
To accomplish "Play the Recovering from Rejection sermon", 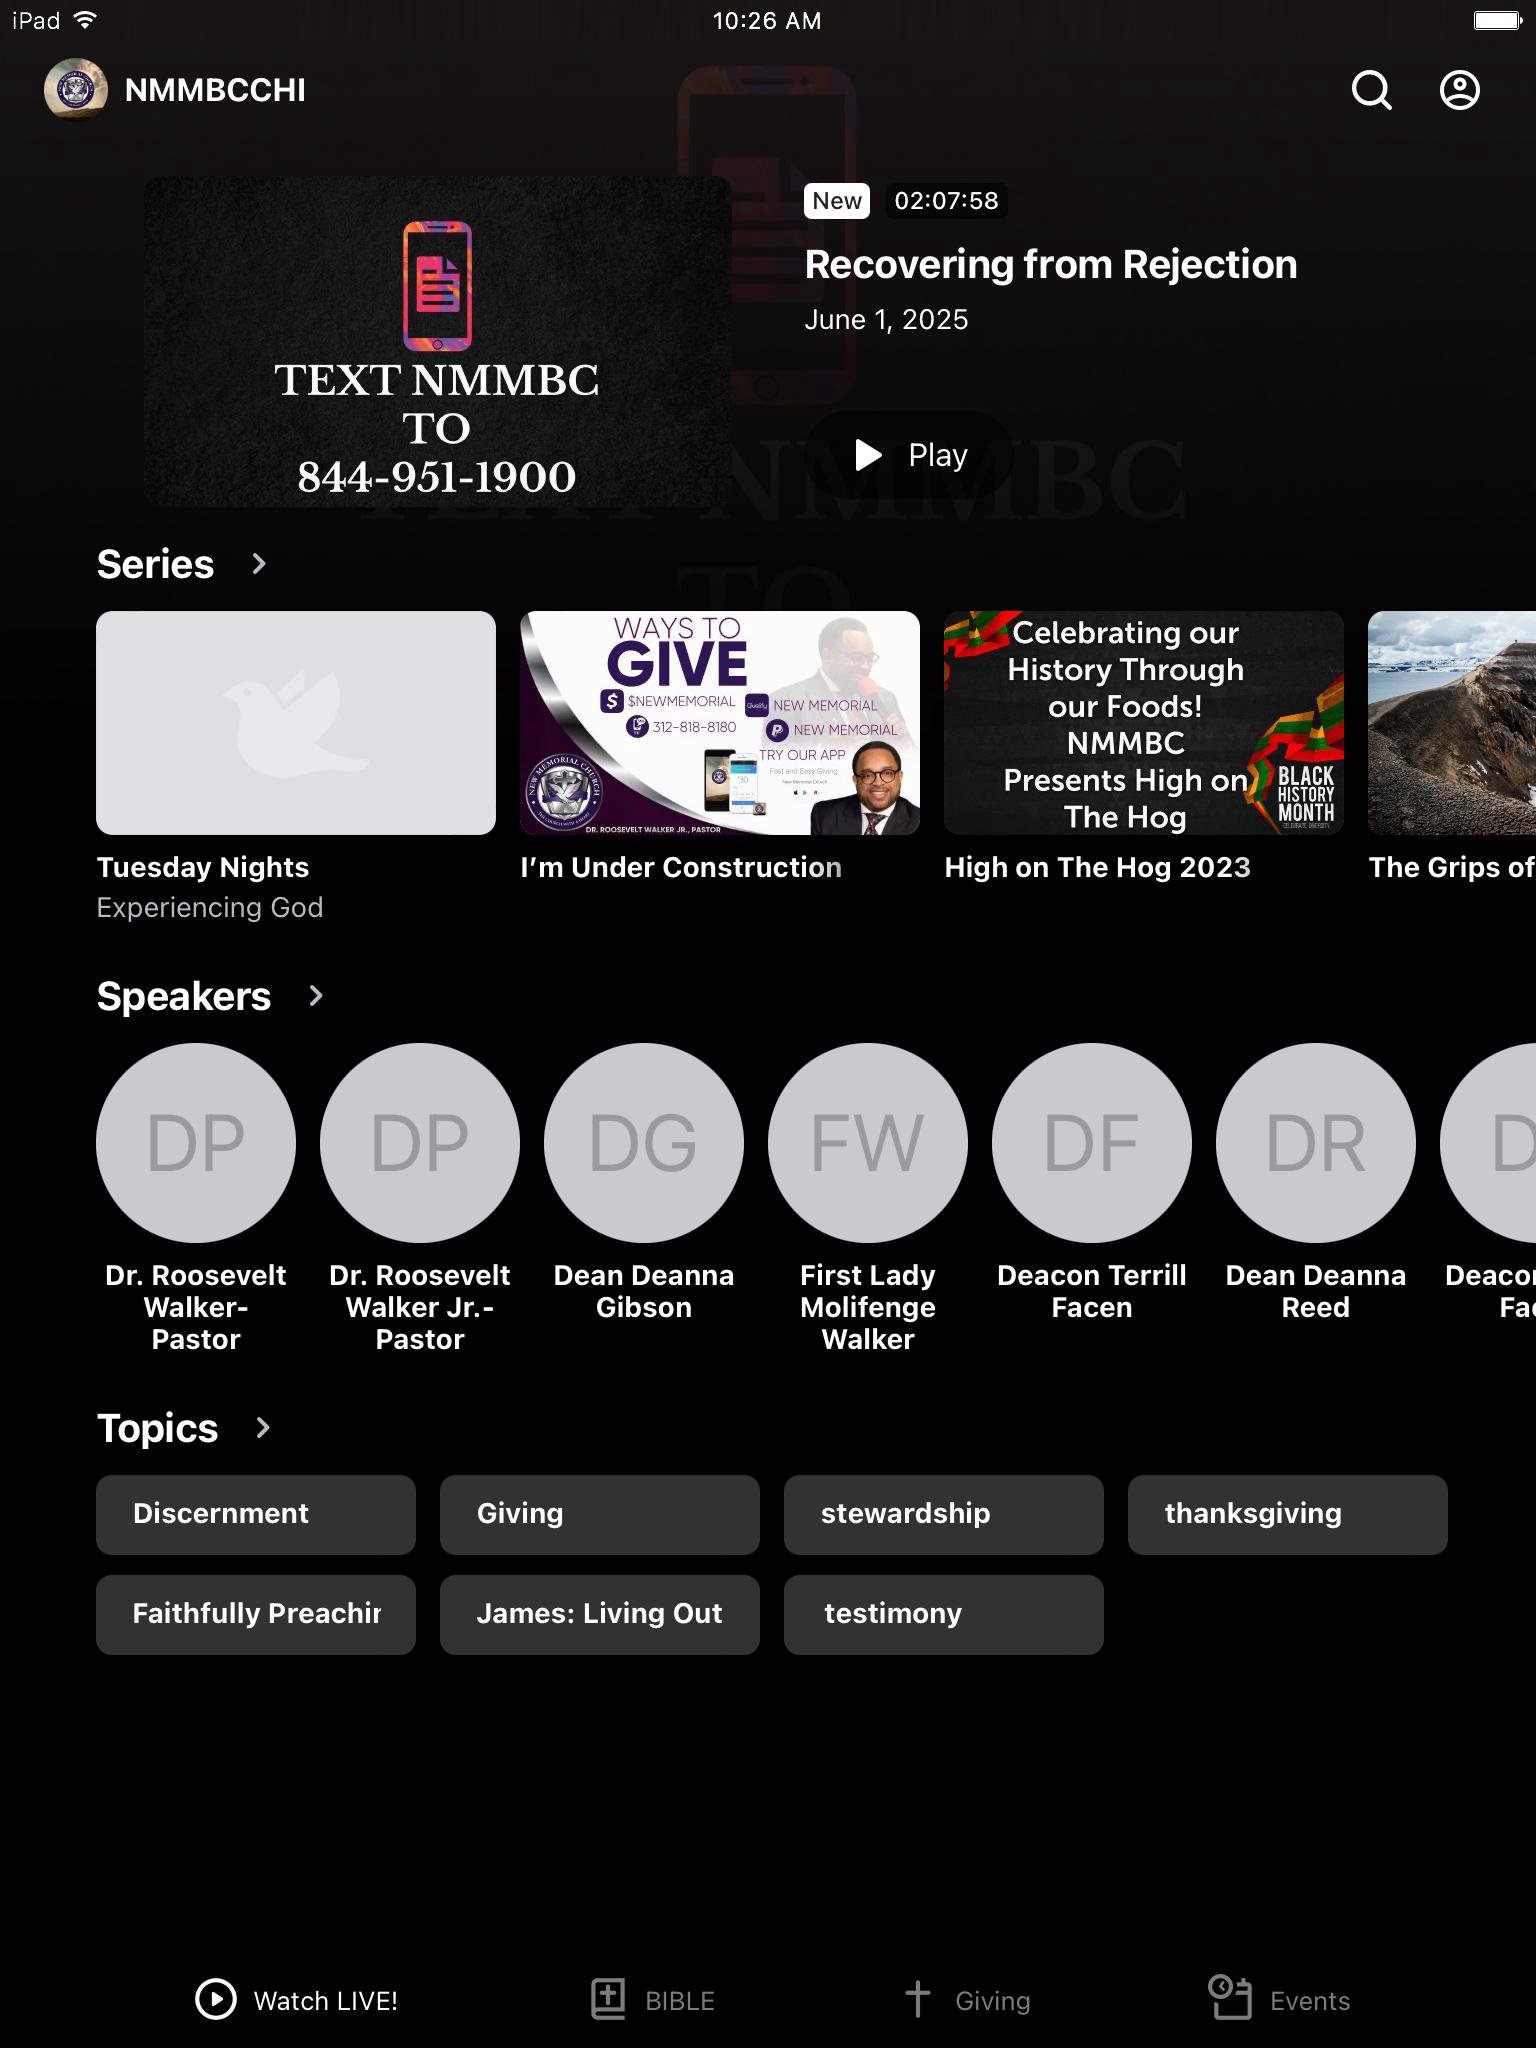I will (910, 455).
